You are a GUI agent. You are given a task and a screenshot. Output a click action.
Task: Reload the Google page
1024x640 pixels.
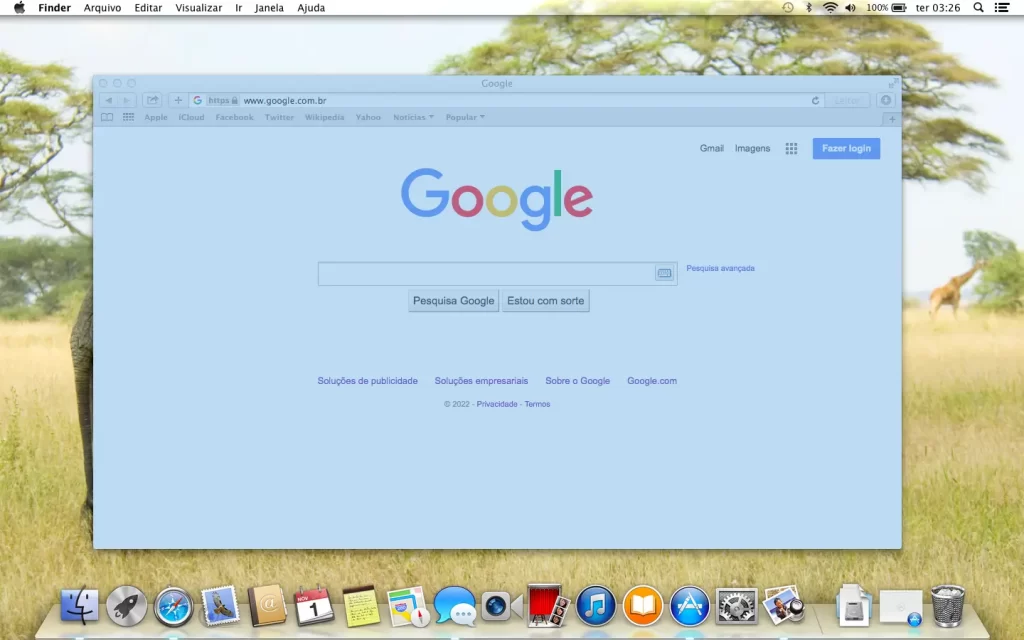(x=815, y=101)
